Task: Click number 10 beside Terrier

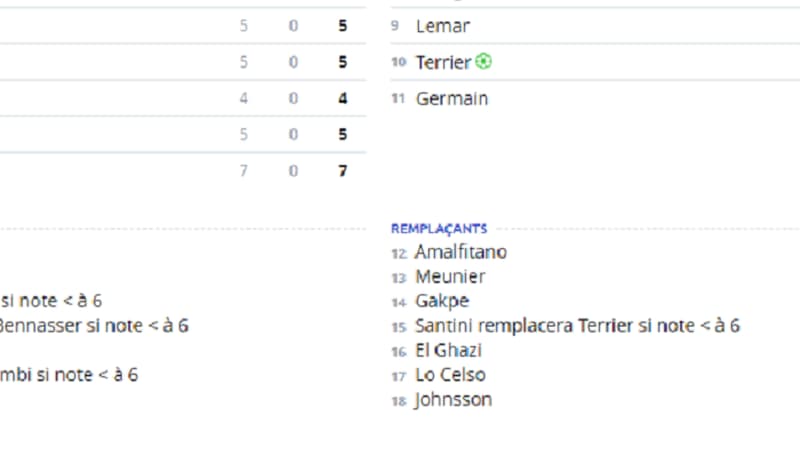Action: point(398,62)
